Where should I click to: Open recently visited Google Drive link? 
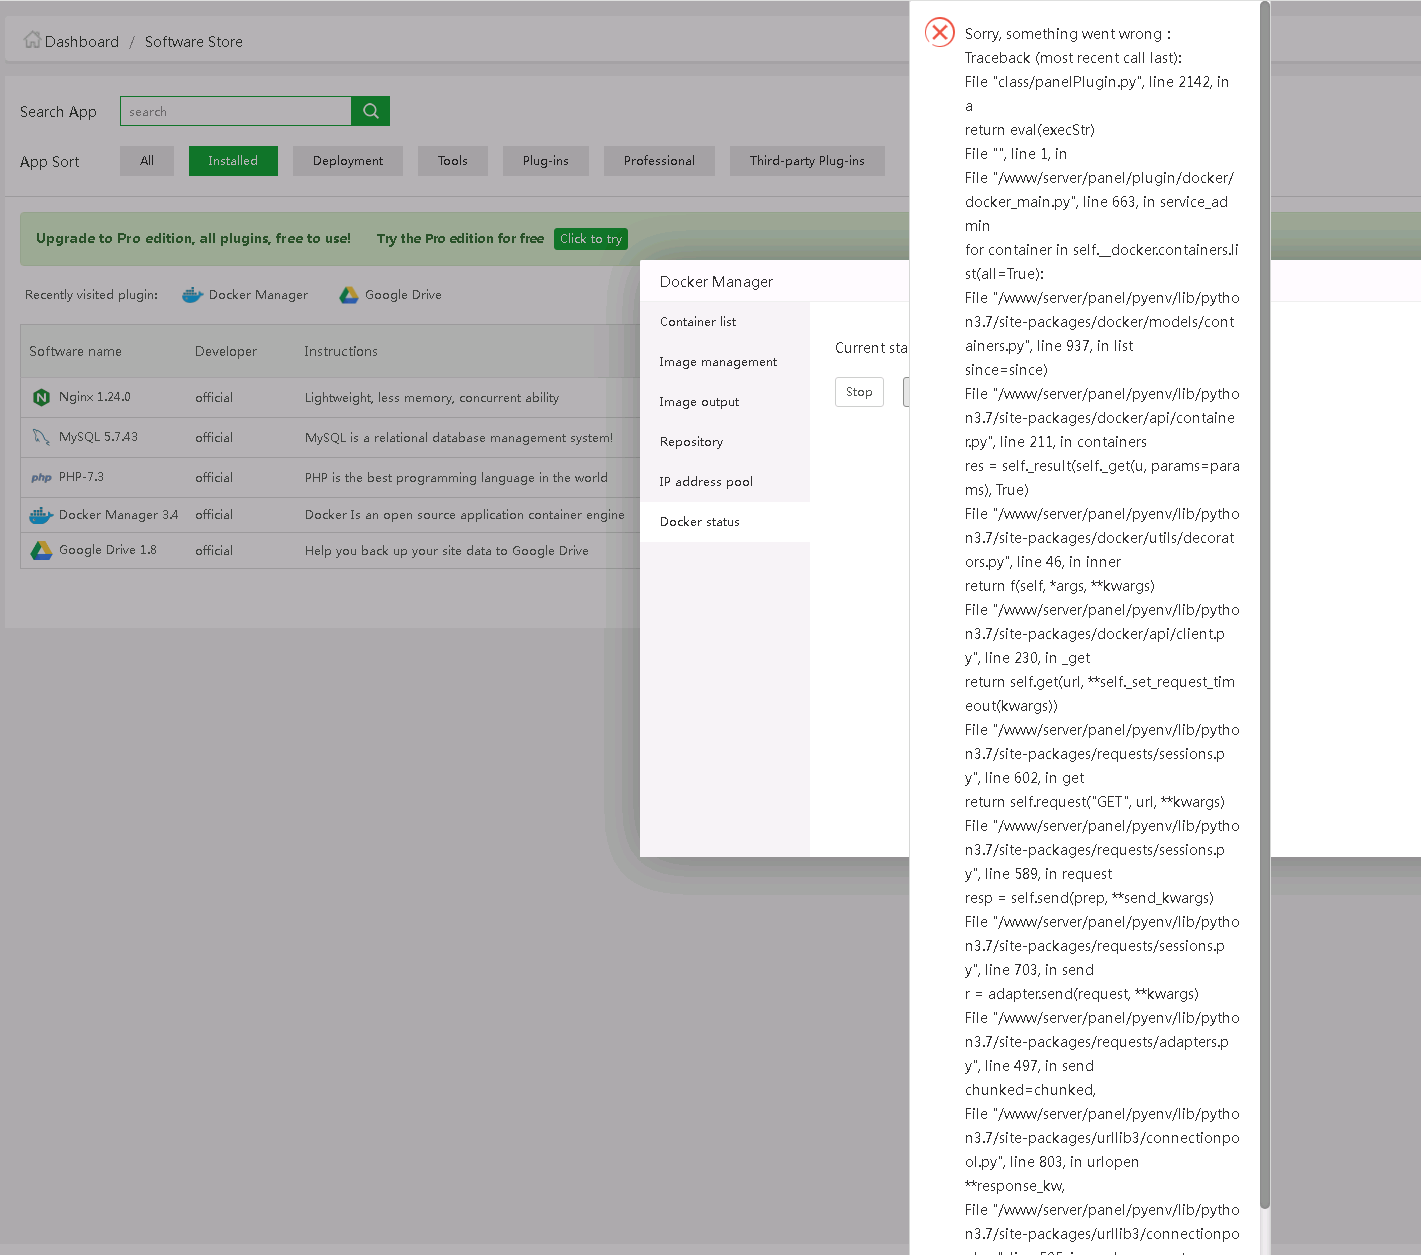(x=403, y=295)
